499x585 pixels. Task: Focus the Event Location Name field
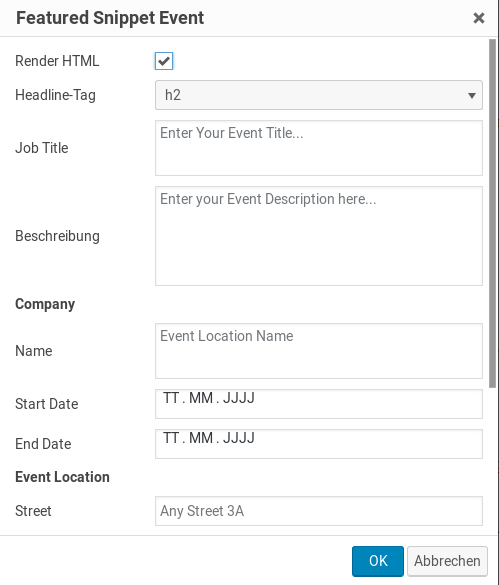[319, 351]
